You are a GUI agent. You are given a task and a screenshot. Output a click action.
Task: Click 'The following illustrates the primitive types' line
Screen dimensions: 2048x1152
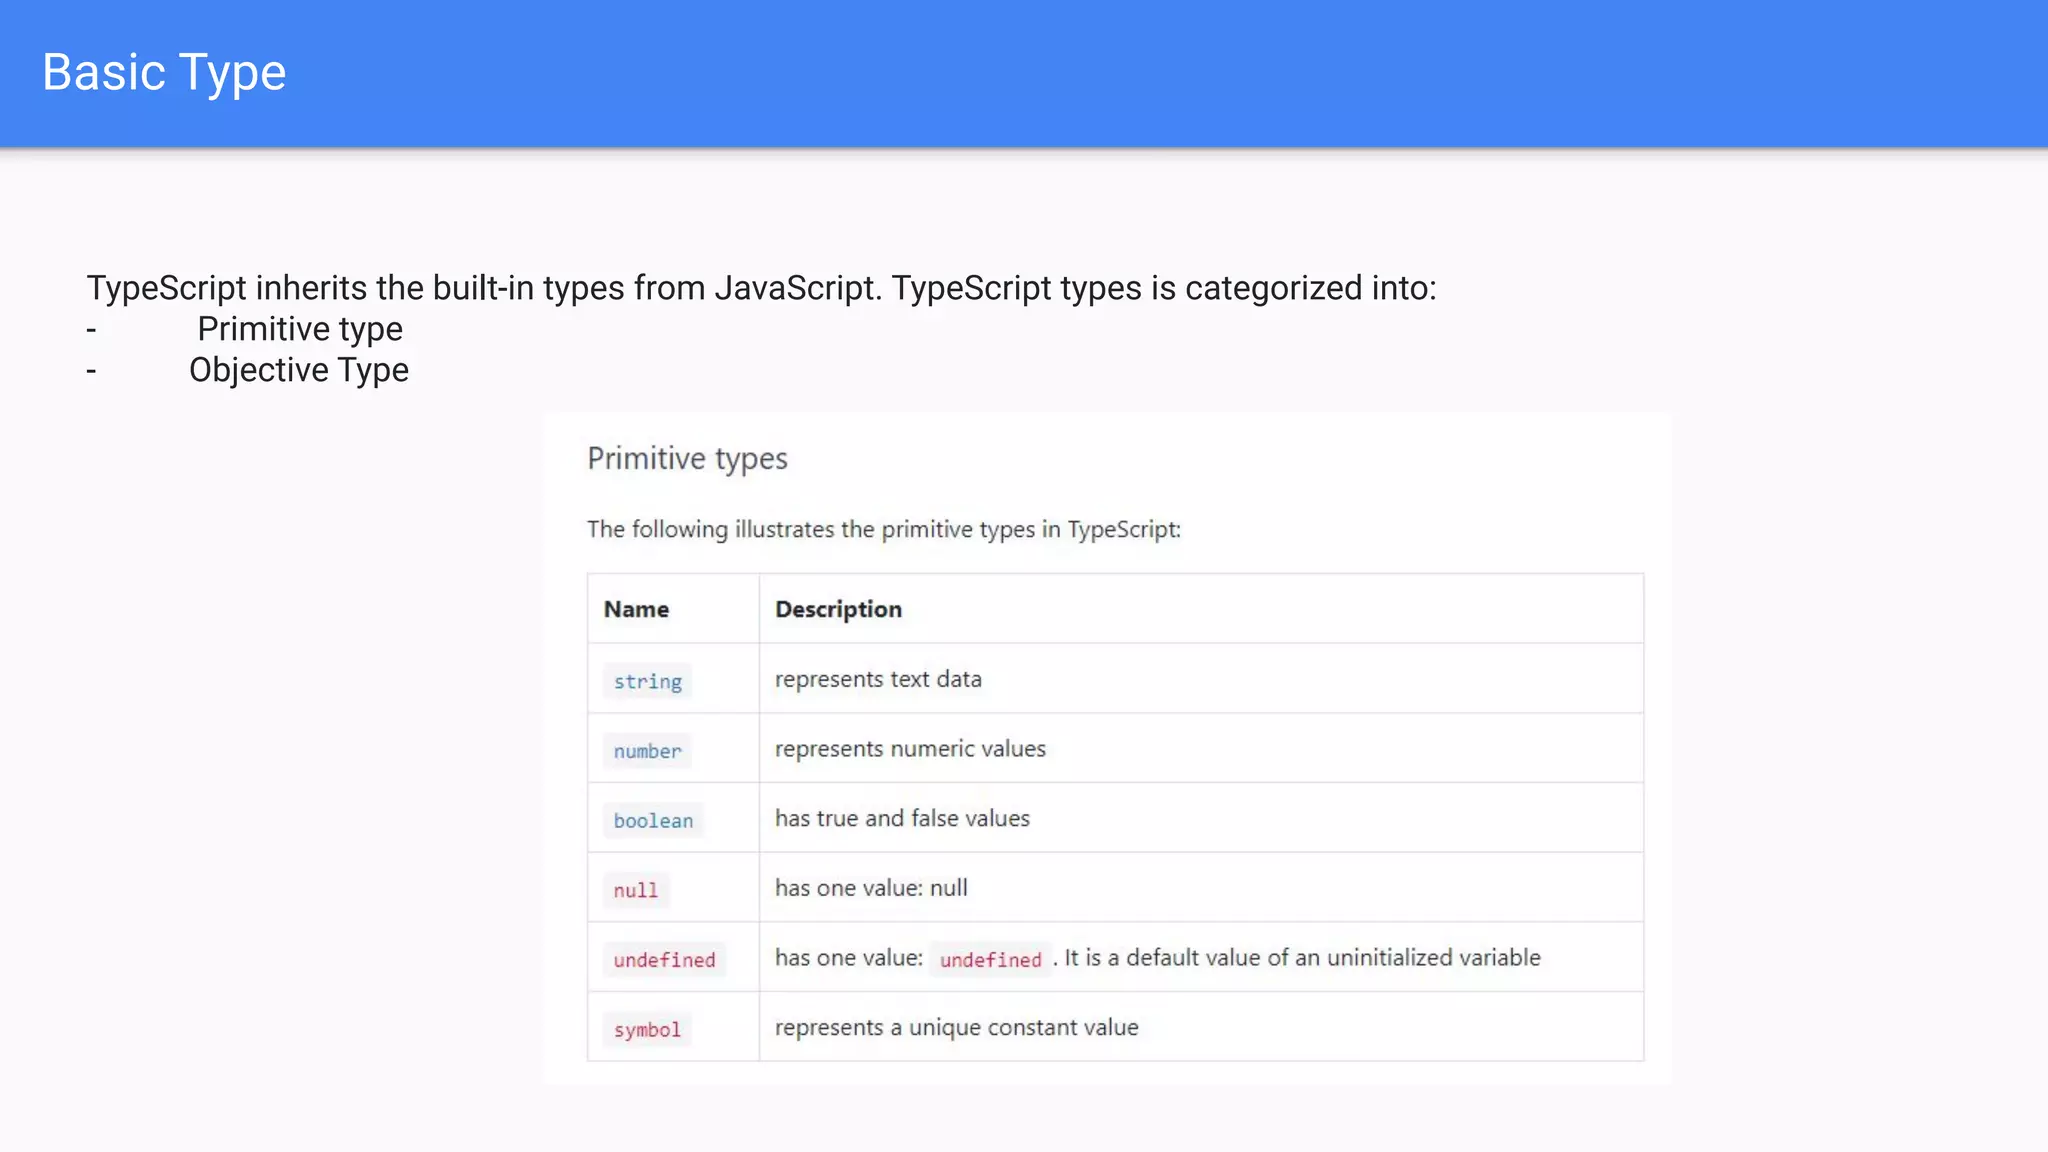pyautogui.click(x=884, y=529)
